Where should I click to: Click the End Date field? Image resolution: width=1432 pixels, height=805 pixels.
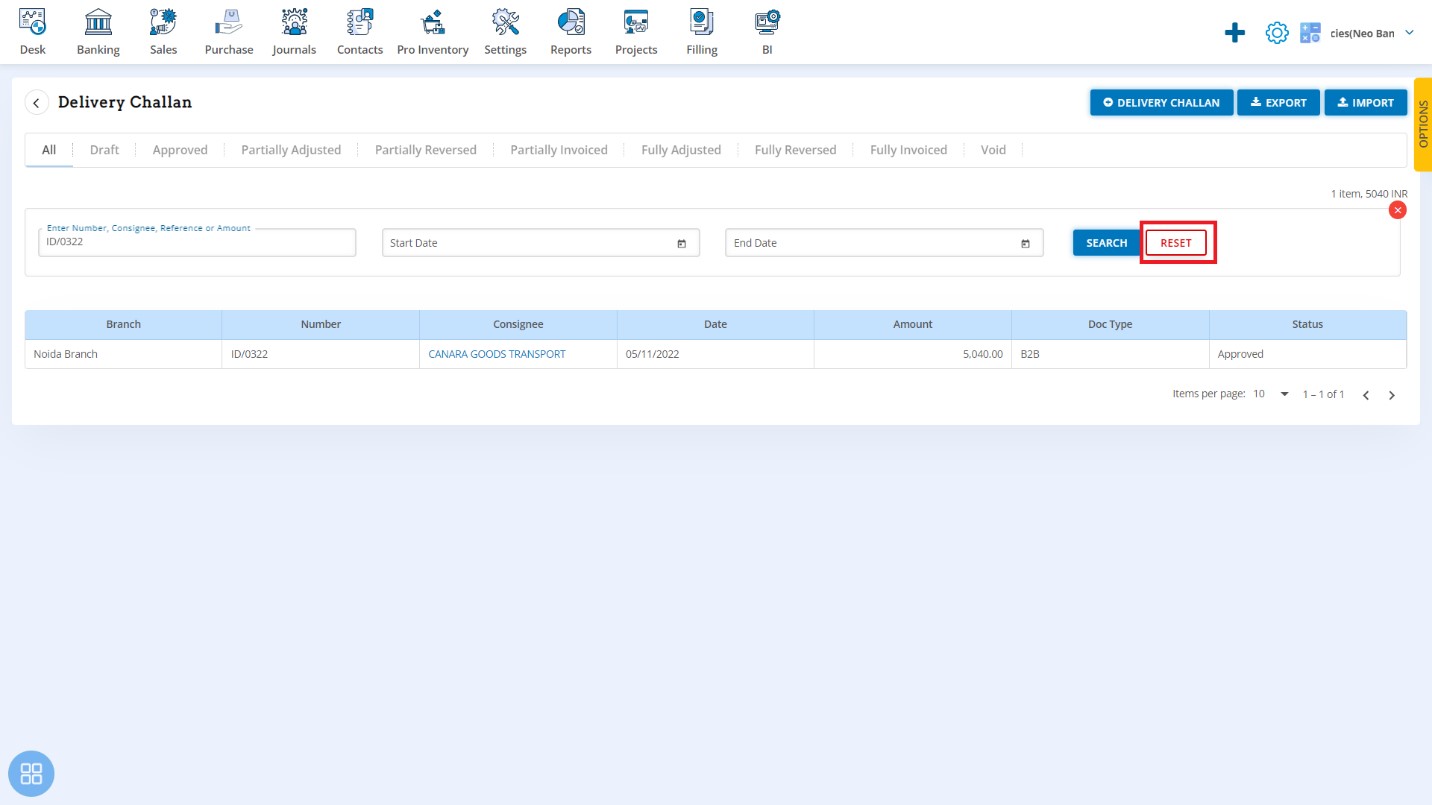point(884,243)
